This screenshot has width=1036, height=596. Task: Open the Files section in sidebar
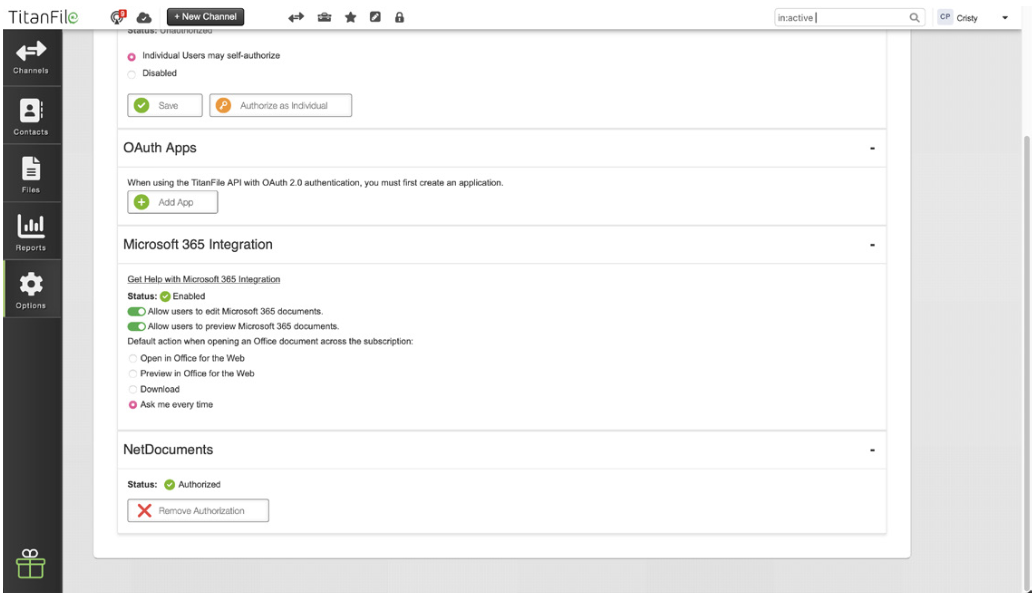tap(31, 174)
